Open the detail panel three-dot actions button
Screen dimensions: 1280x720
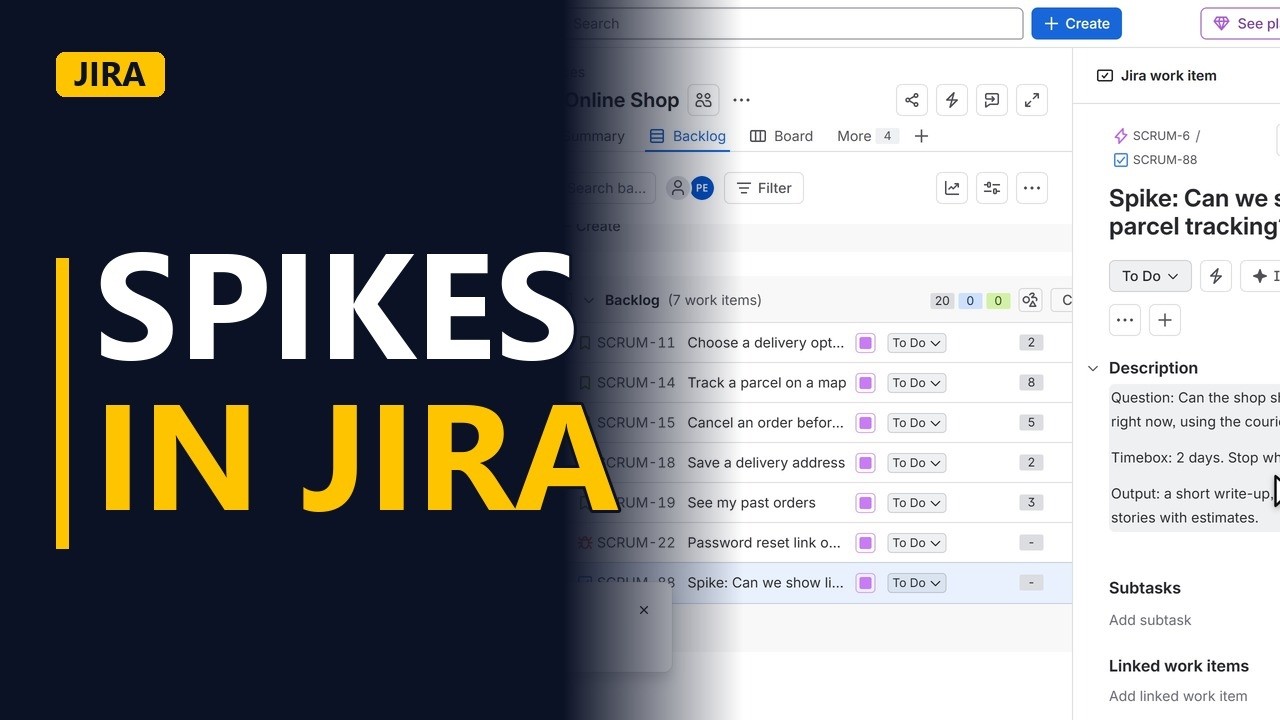pos(1125,320)
